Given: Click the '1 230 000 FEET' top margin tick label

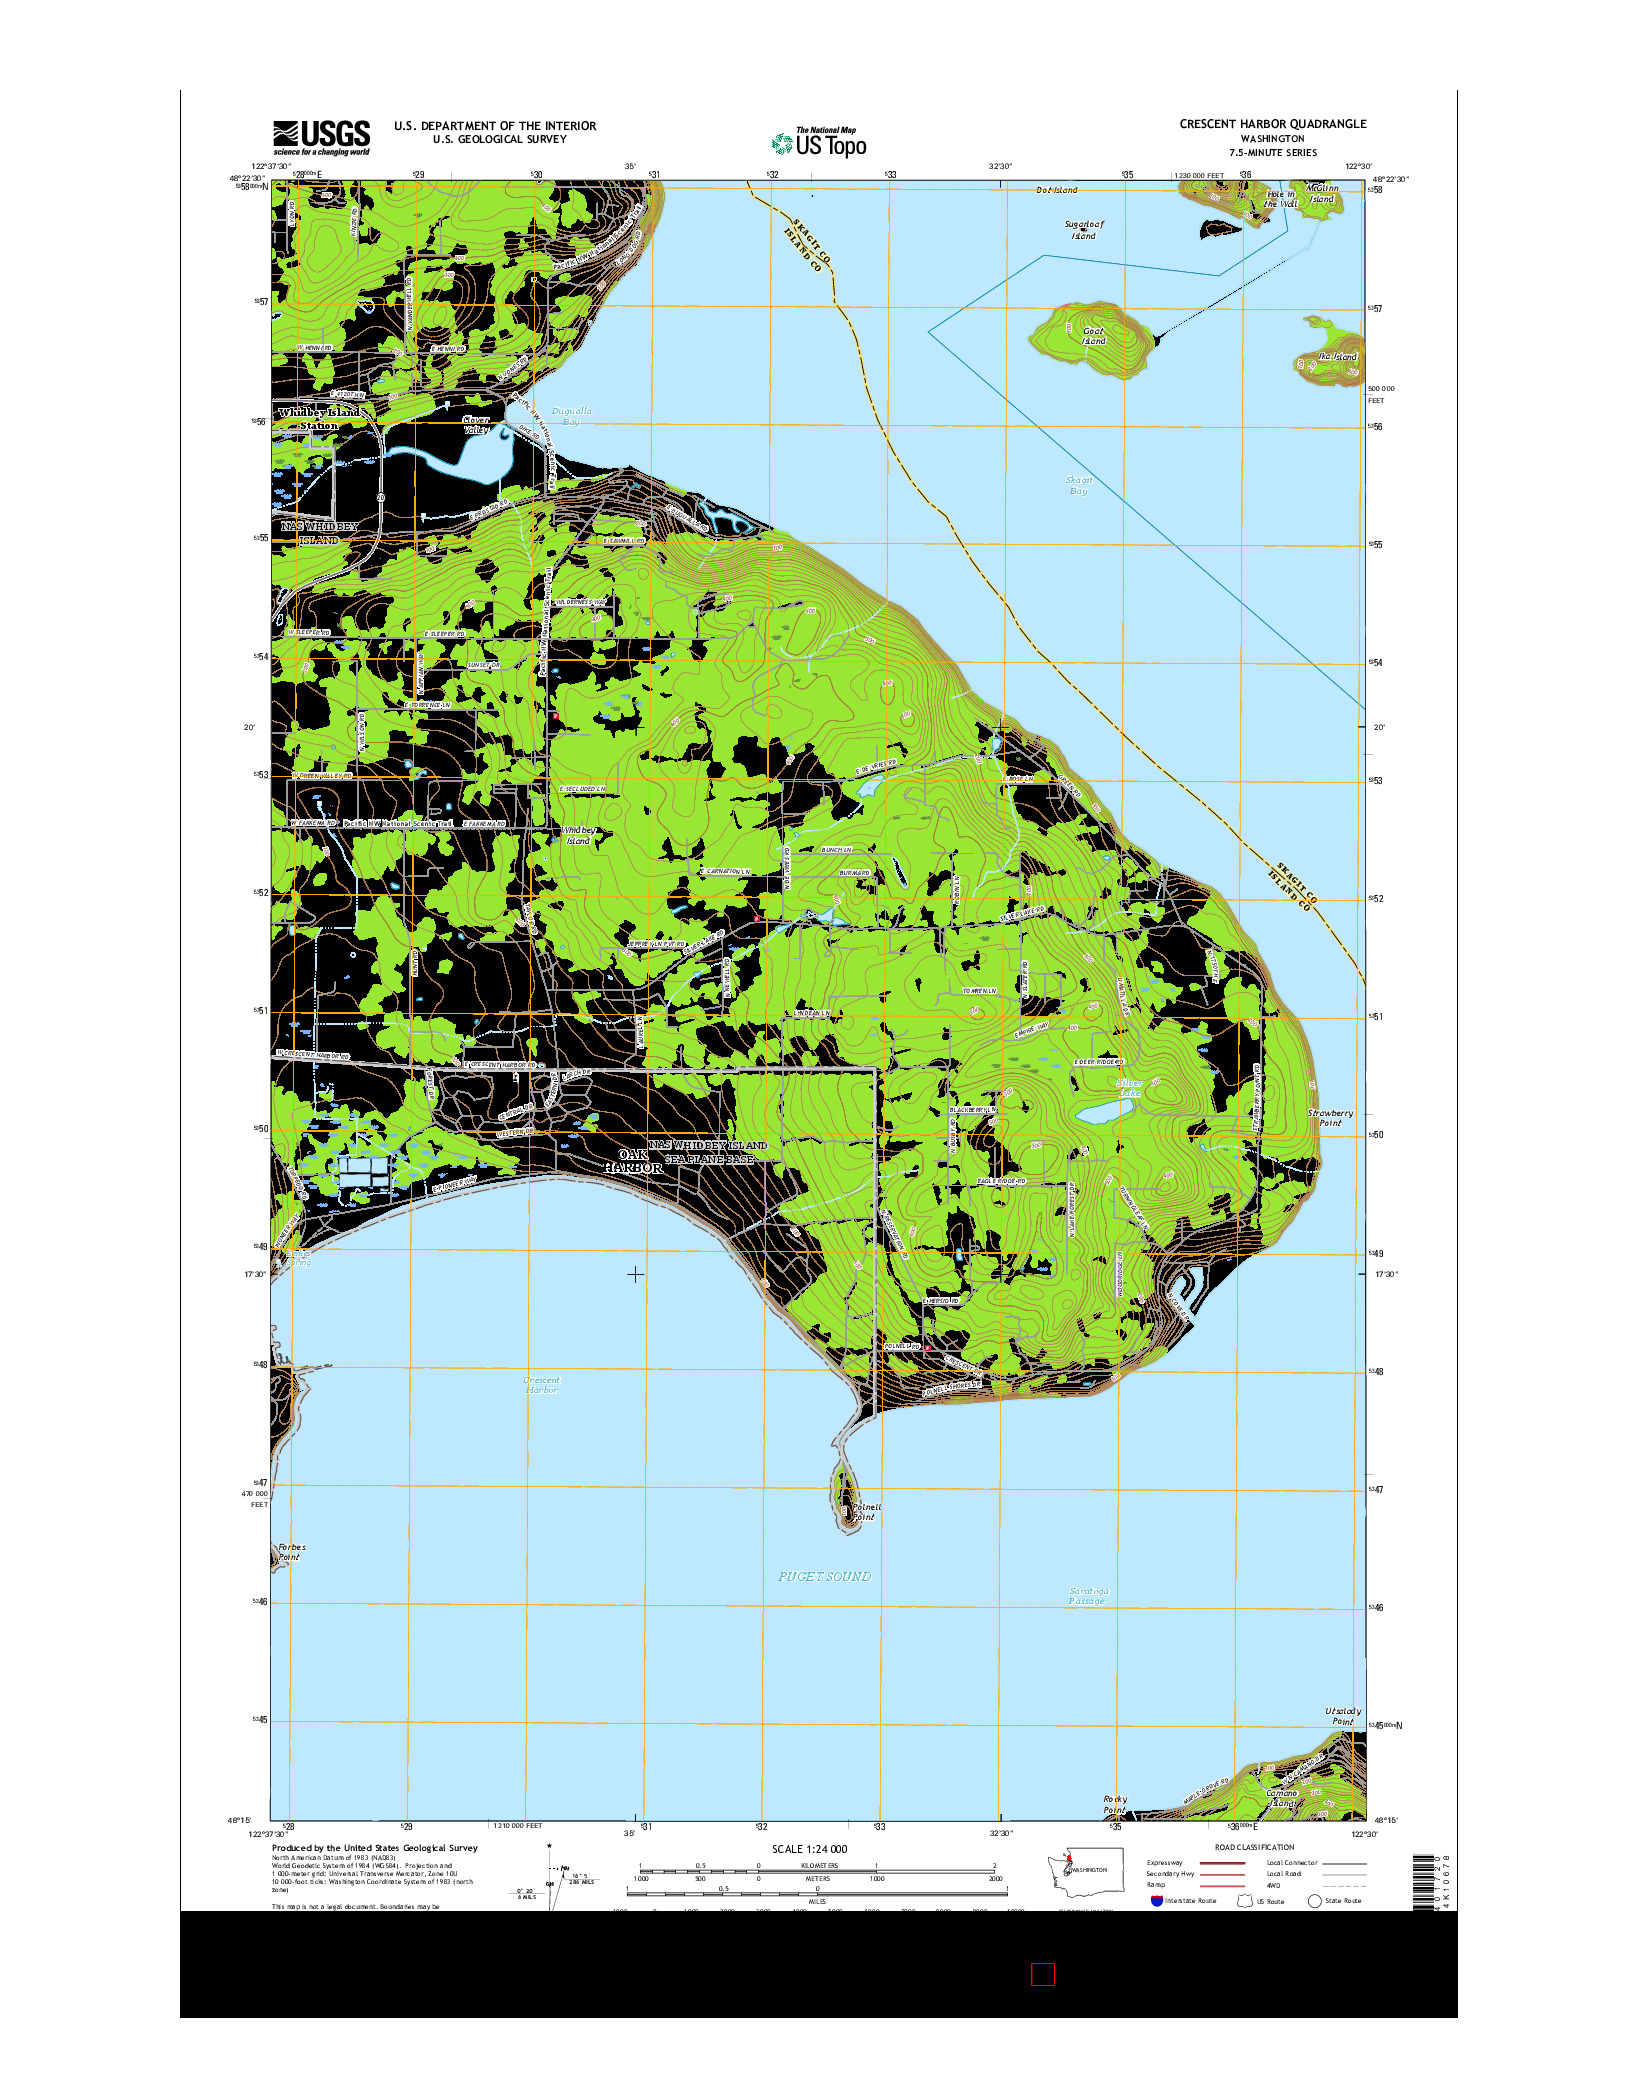Looking at the screenshot, I should pos(1200,176).
